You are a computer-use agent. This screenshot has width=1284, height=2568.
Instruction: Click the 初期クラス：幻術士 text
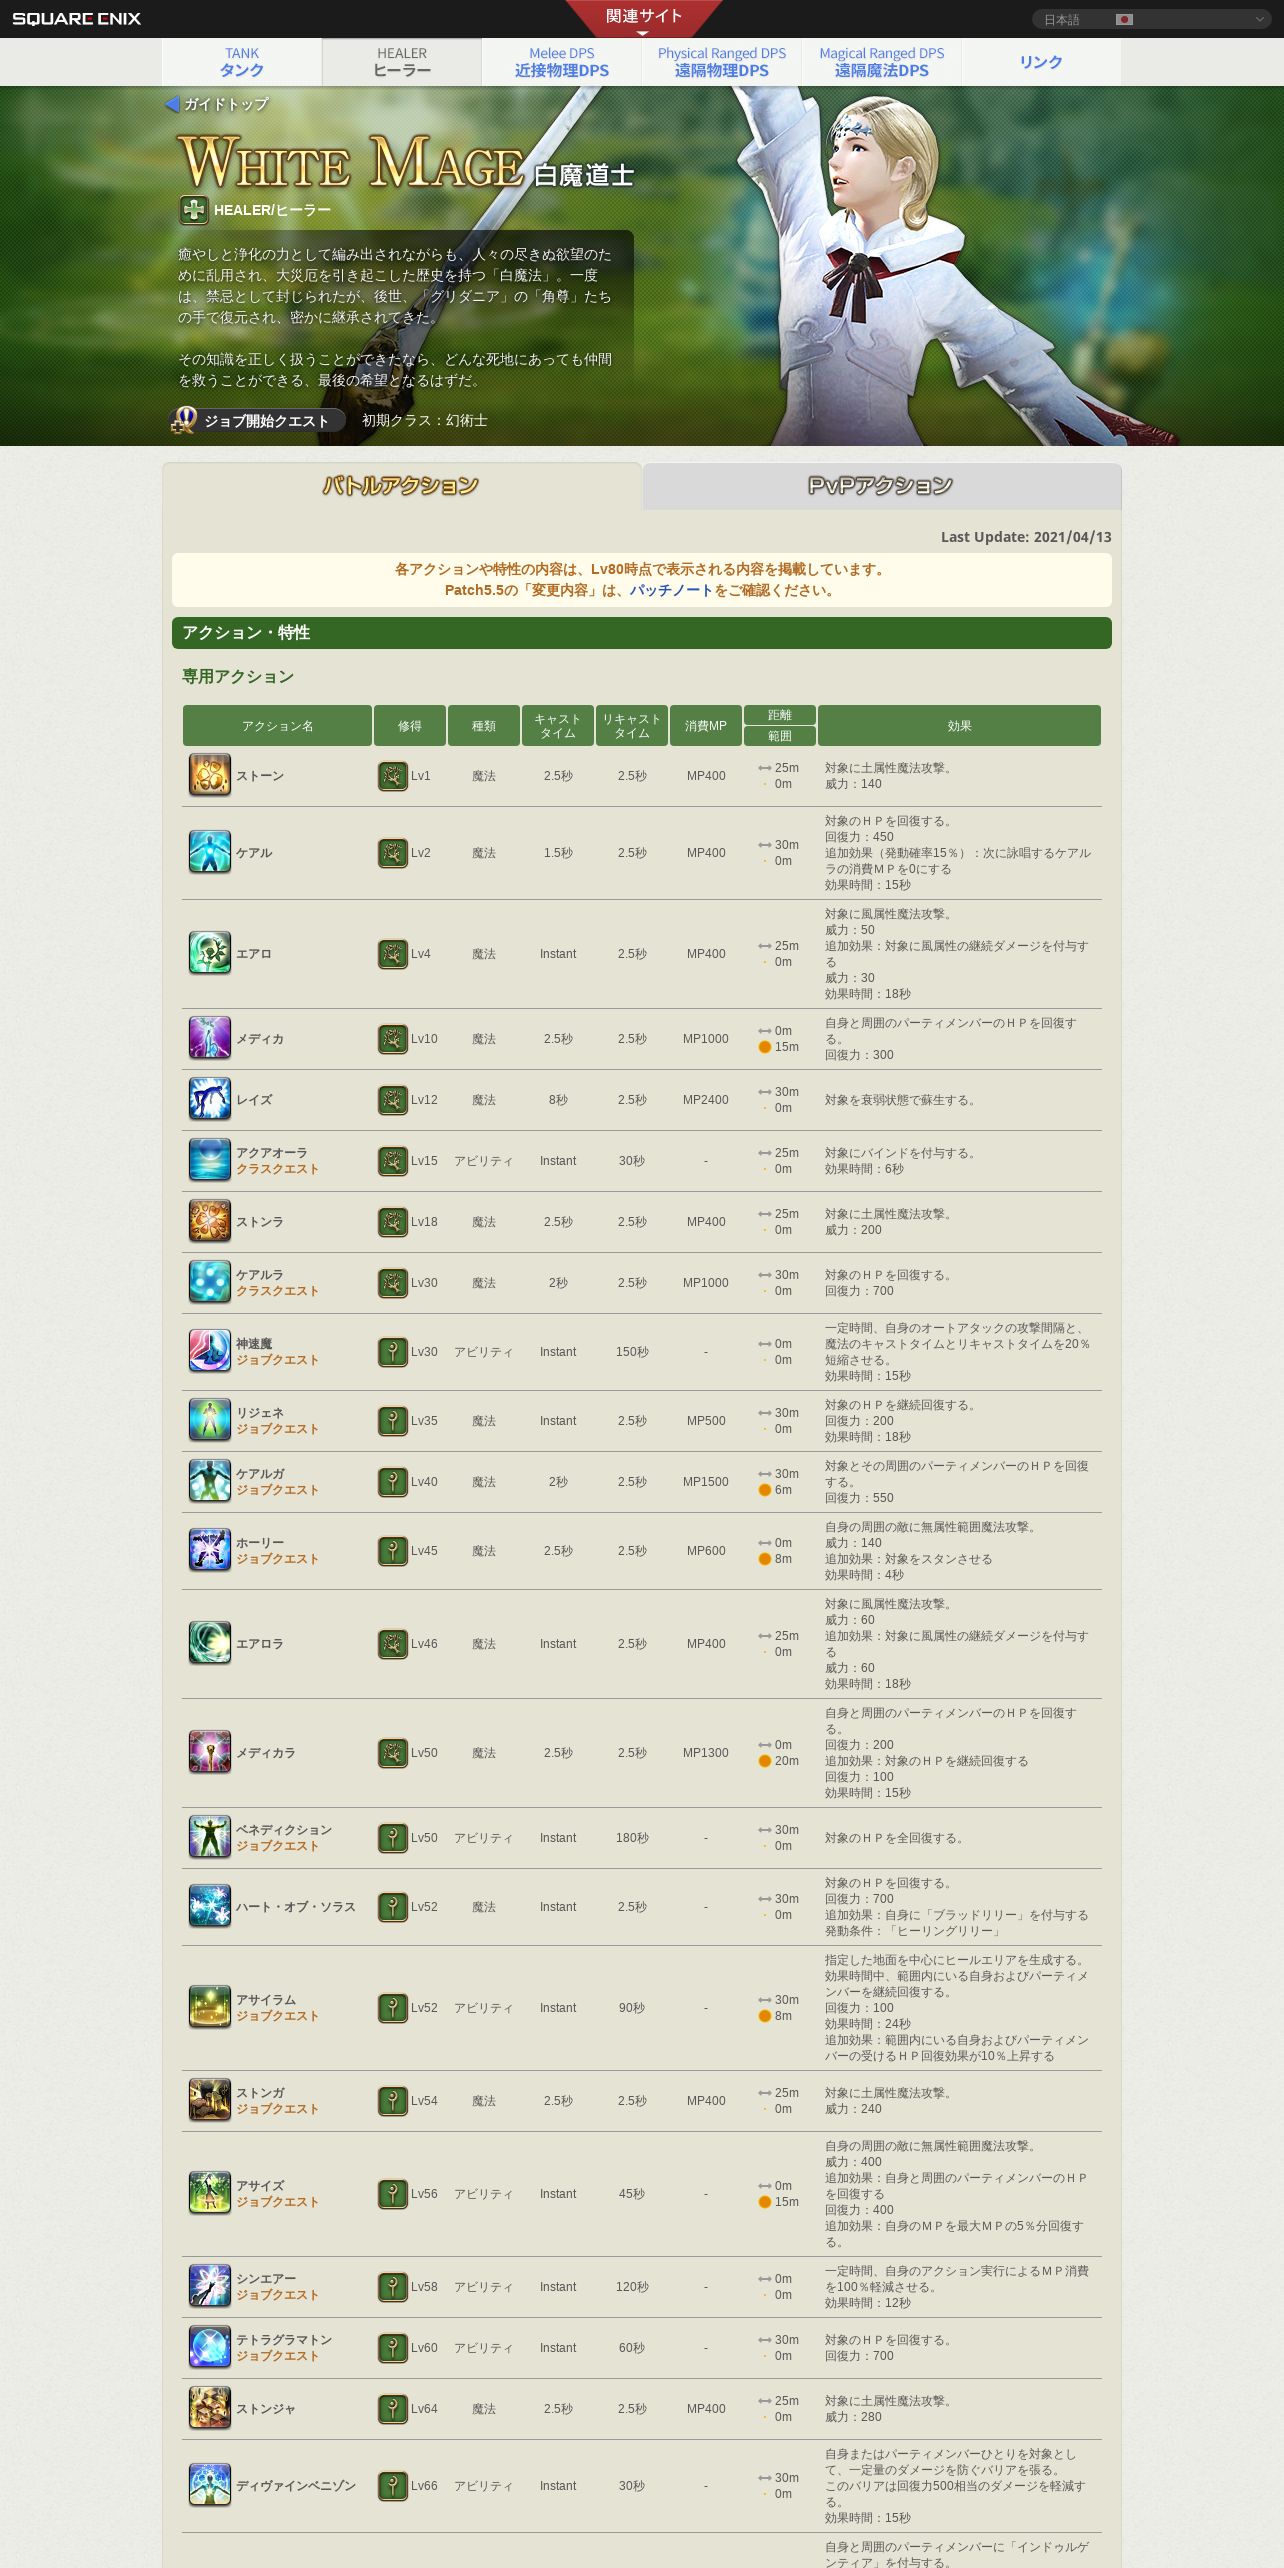[x=425, y=421]
